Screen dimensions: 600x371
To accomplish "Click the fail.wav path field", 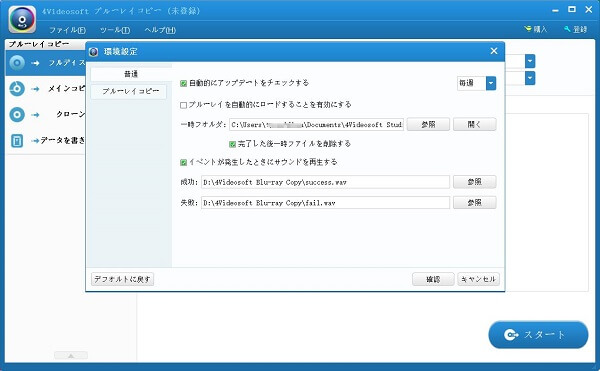I will coord(325,203).
